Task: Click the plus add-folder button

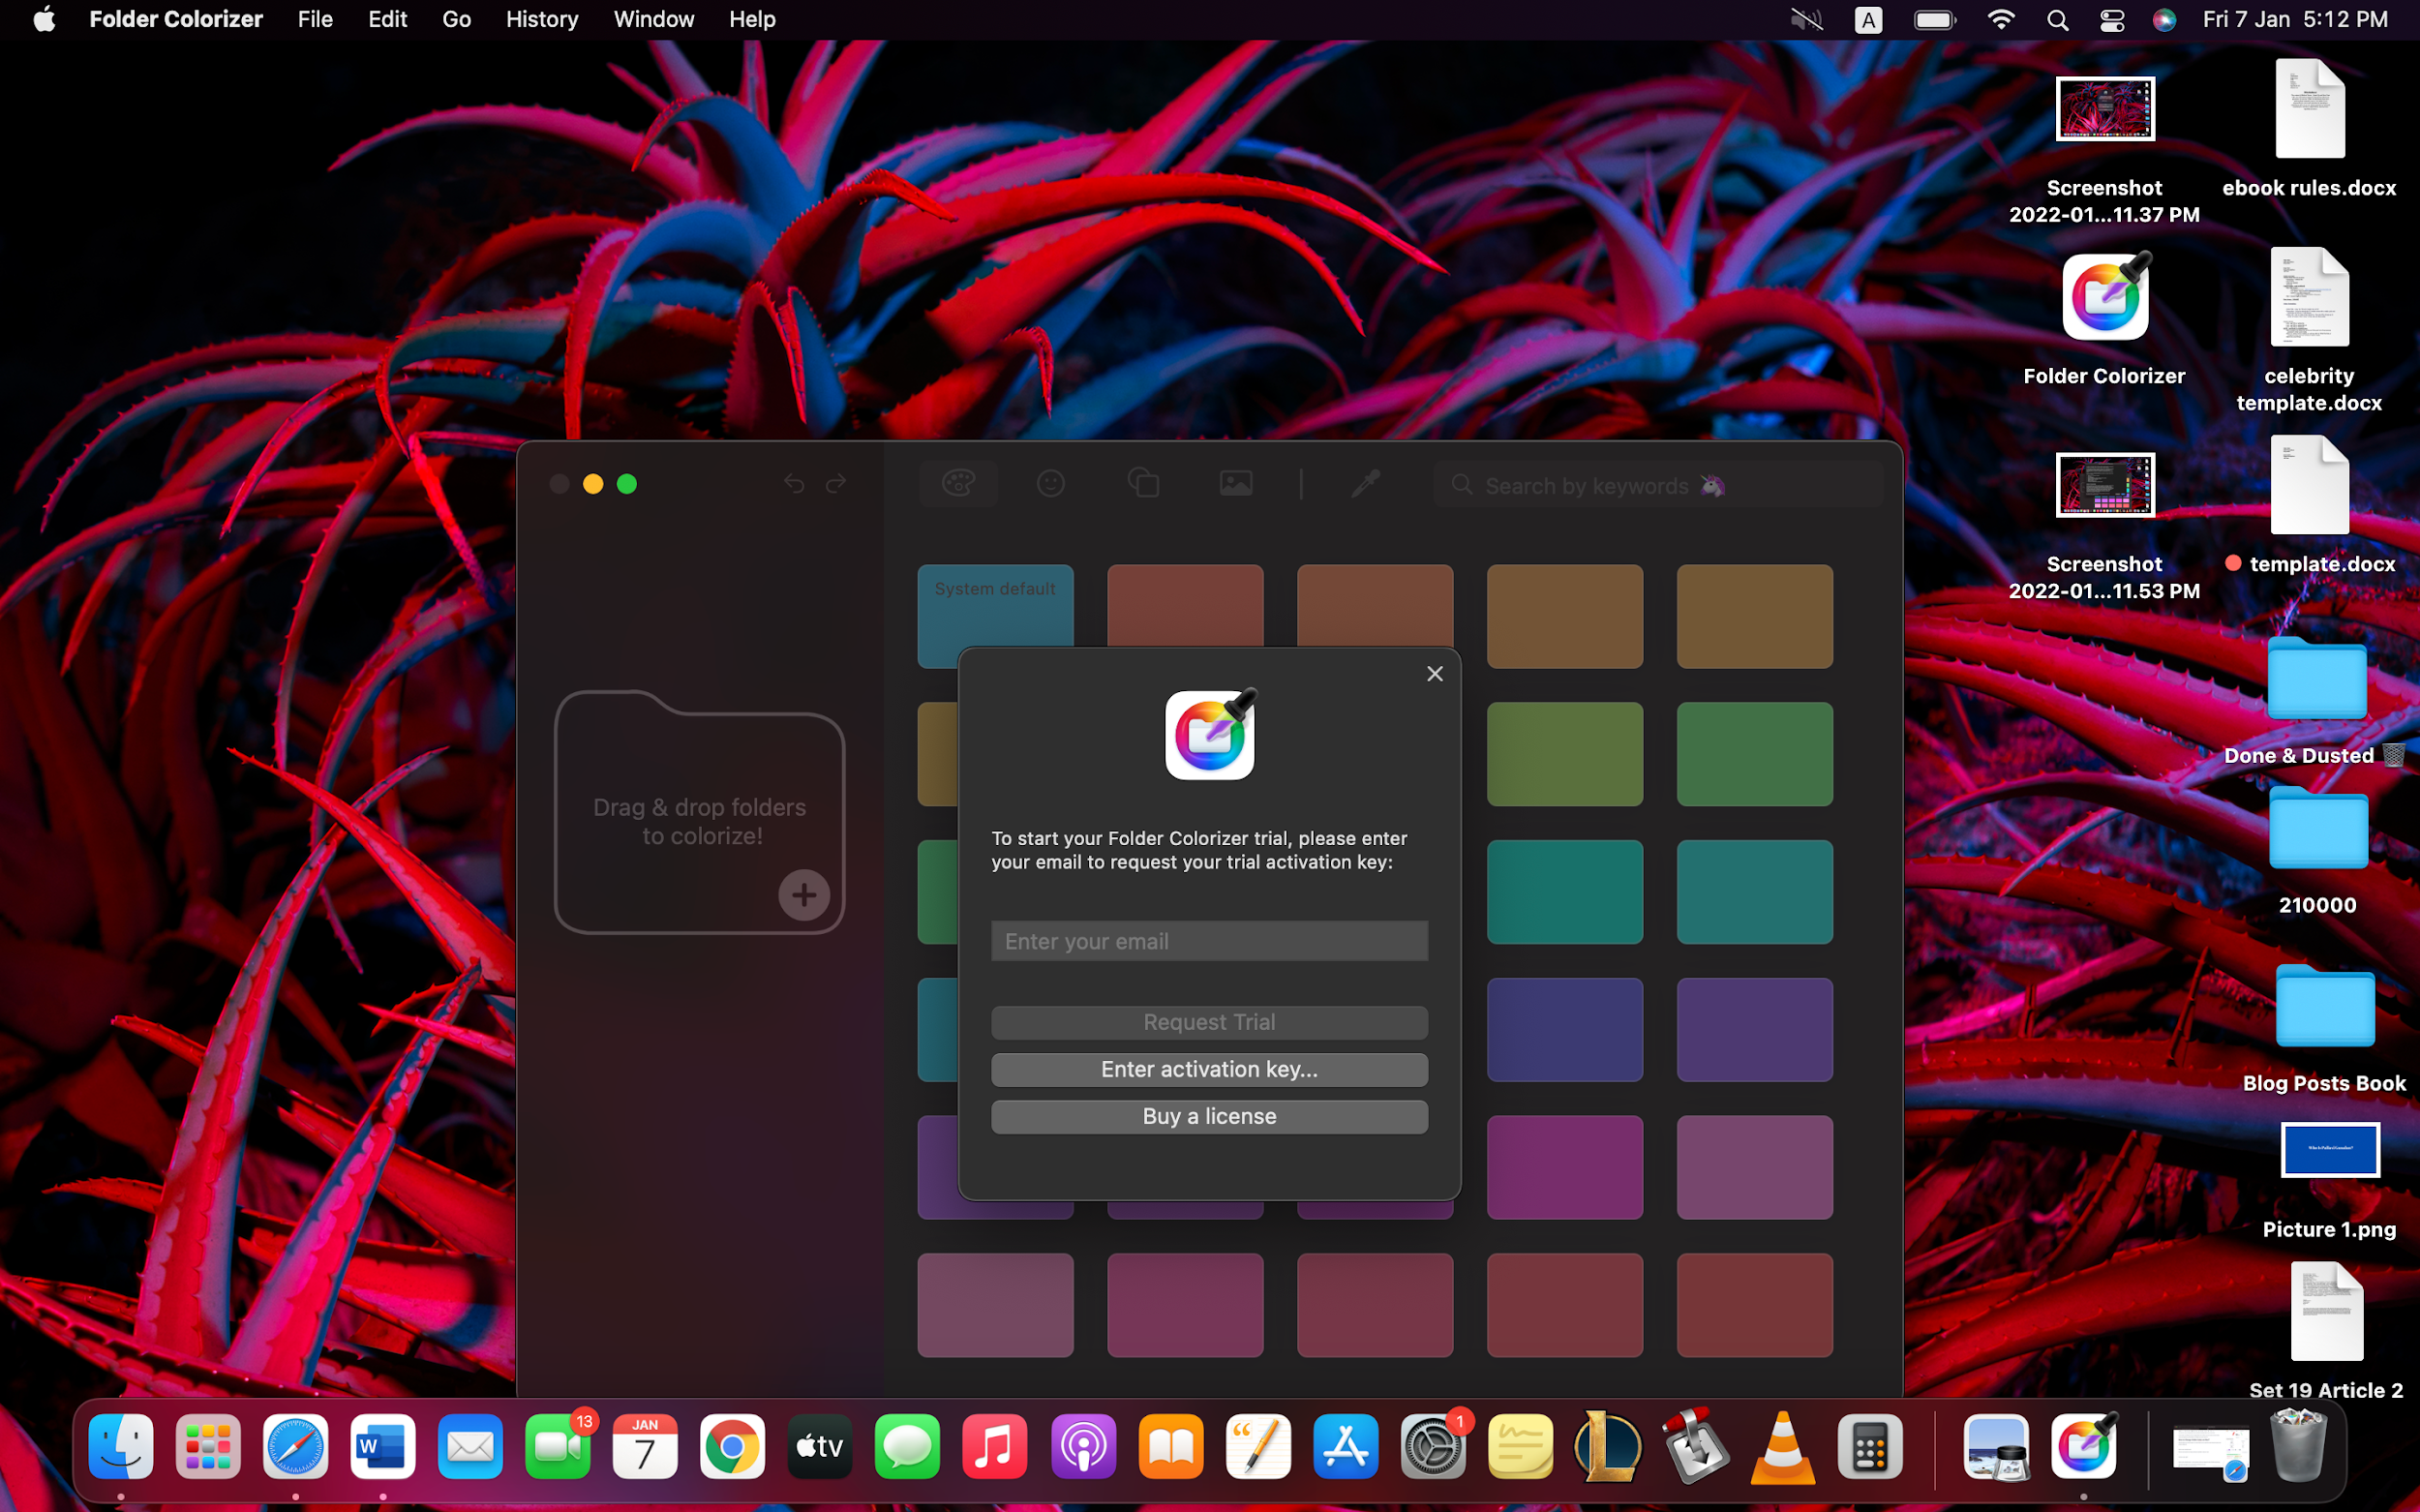Action: tap(804, 895)
